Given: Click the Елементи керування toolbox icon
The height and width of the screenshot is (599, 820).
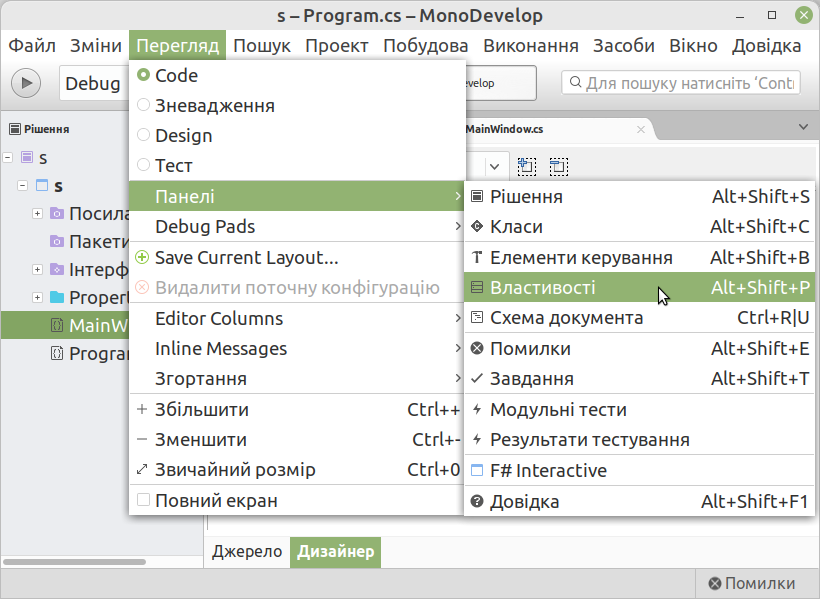Looking at the screenshot, I should (x=477, y=257).
